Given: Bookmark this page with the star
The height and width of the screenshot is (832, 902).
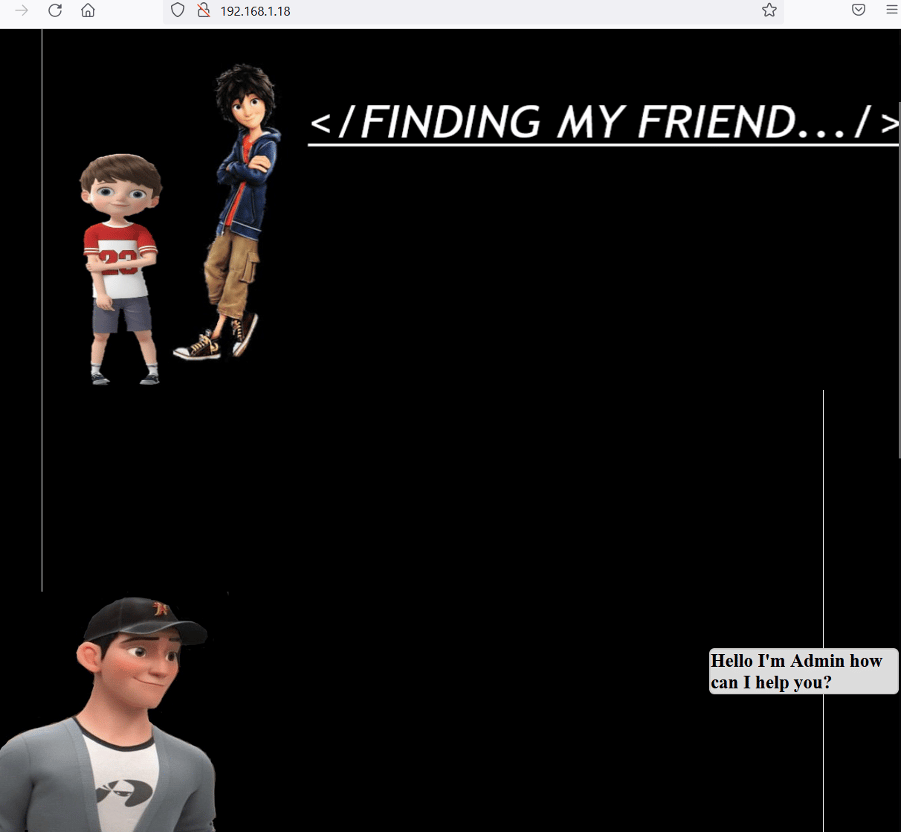Looking at the screenshot, I should (x=769, y=10).
